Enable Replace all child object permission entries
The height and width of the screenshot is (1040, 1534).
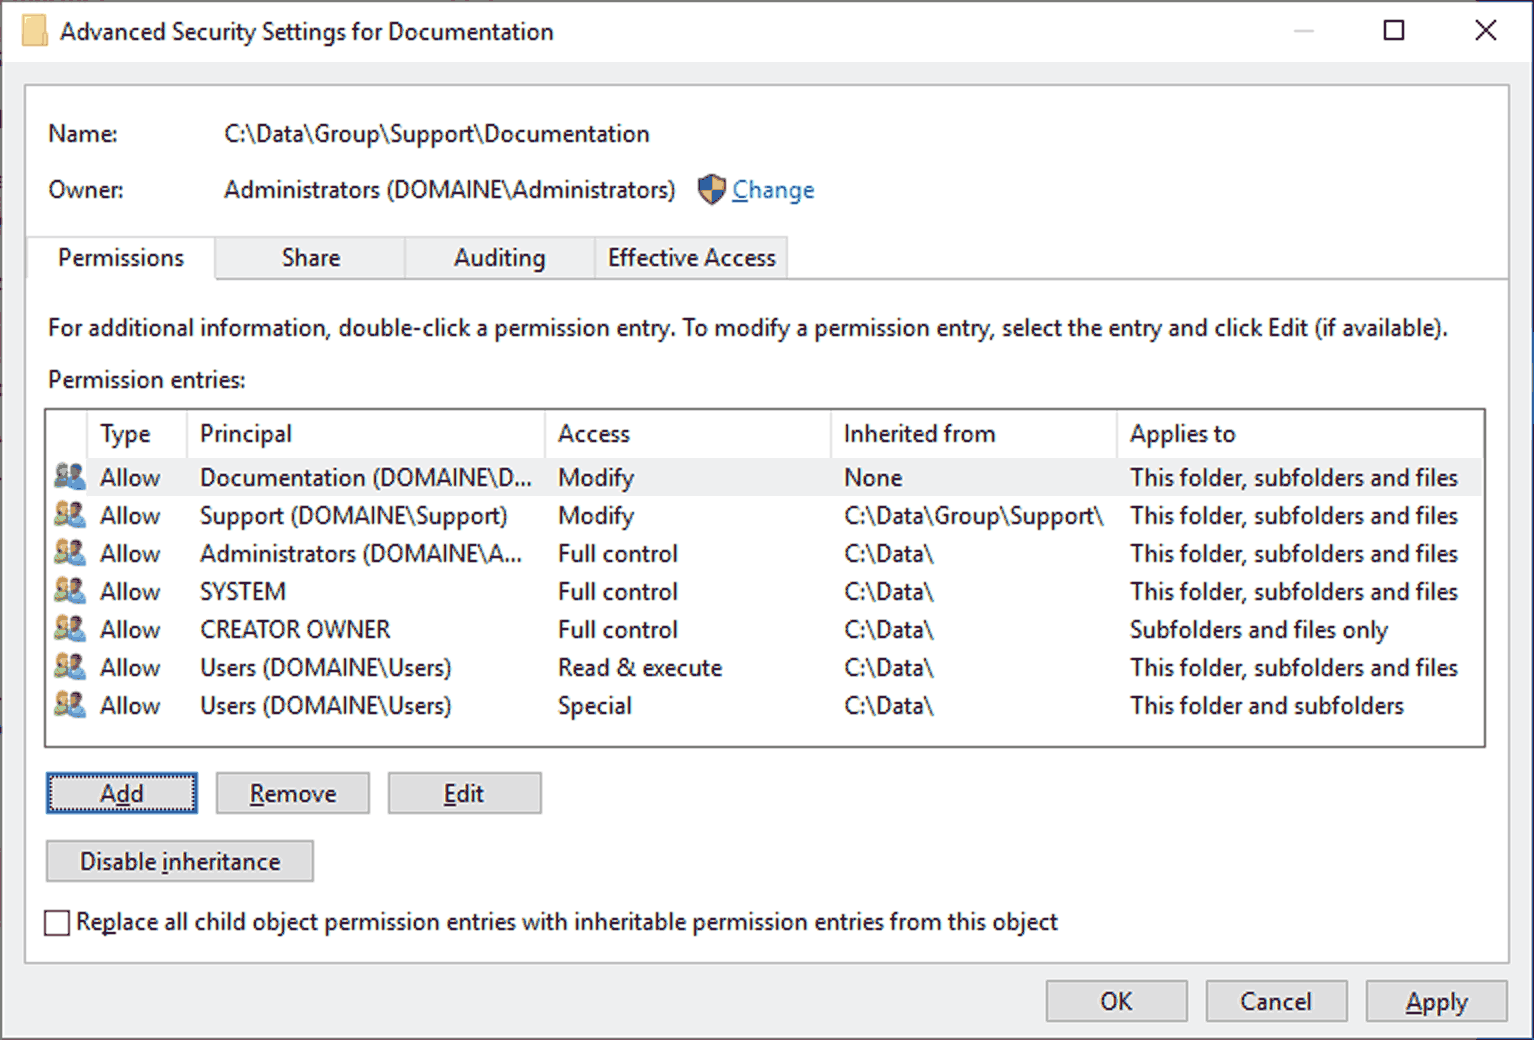click(x=58, y=922)
